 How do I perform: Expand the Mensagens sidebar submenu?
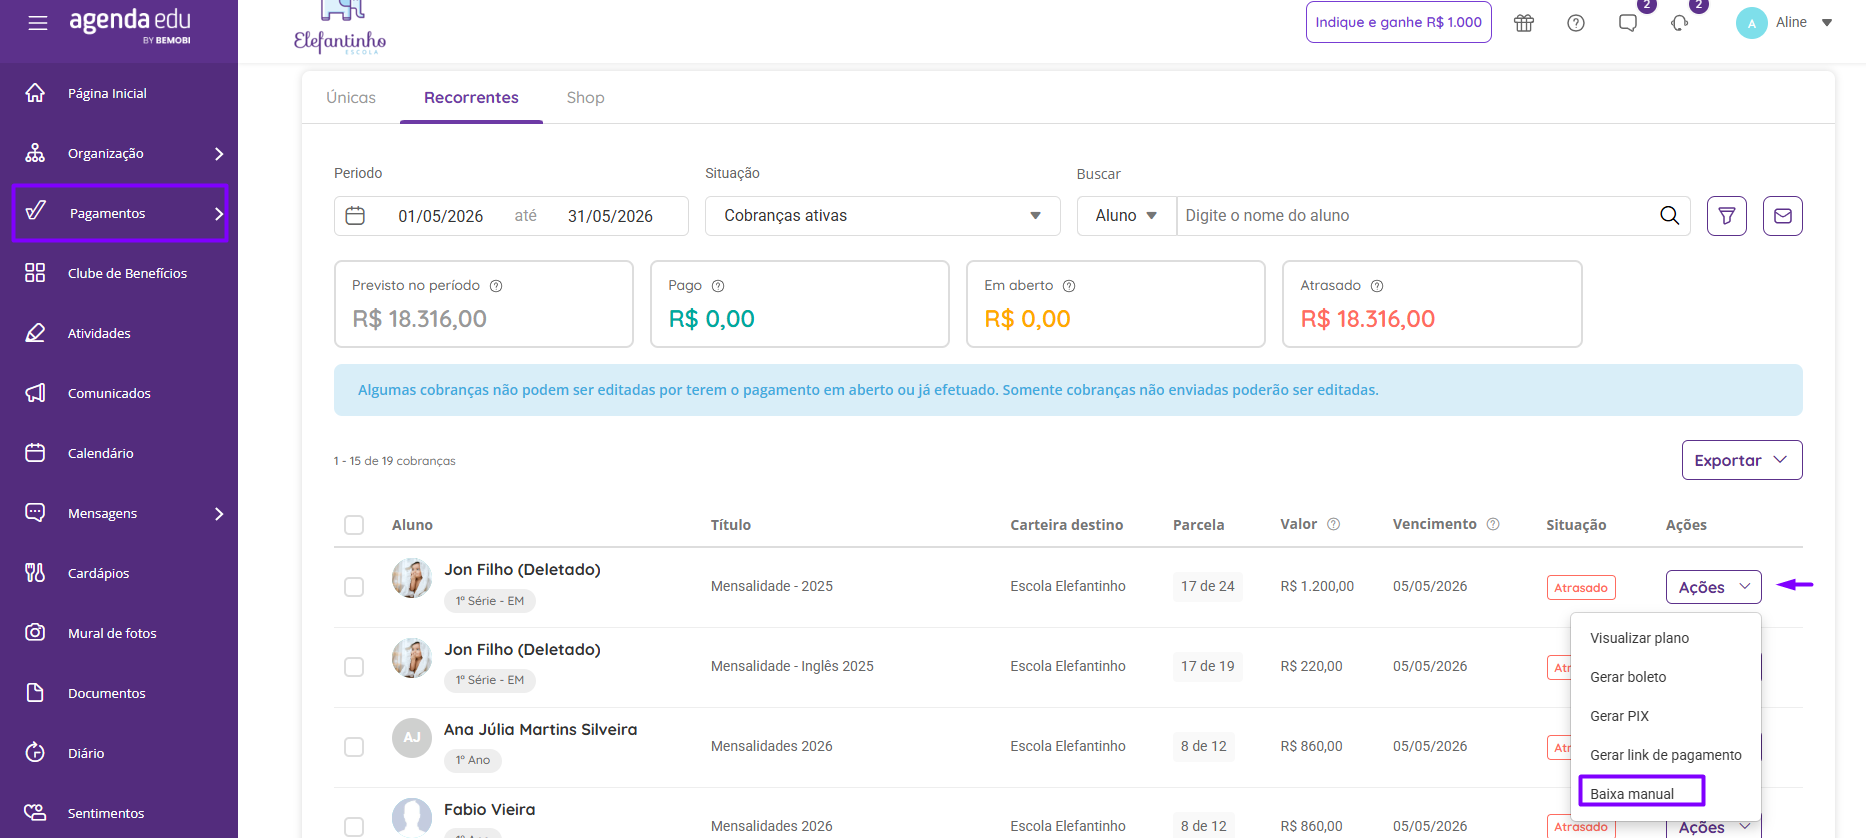tap(219, 514)
